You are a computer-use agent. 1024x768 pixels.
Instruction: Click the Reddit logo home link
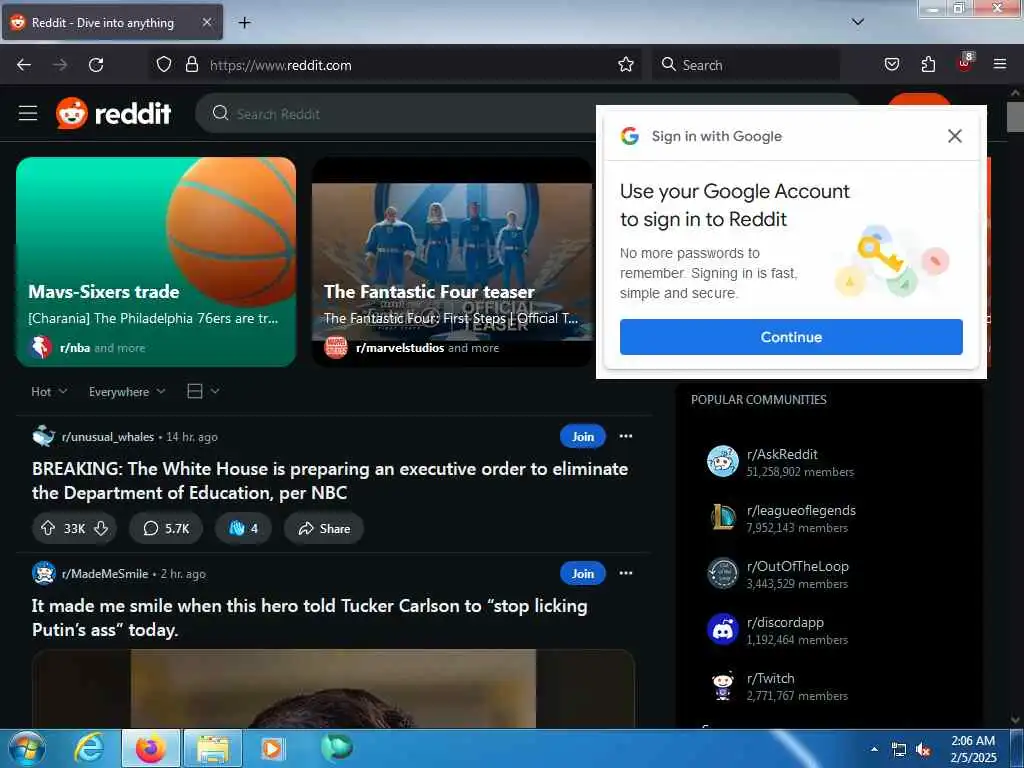114,114
